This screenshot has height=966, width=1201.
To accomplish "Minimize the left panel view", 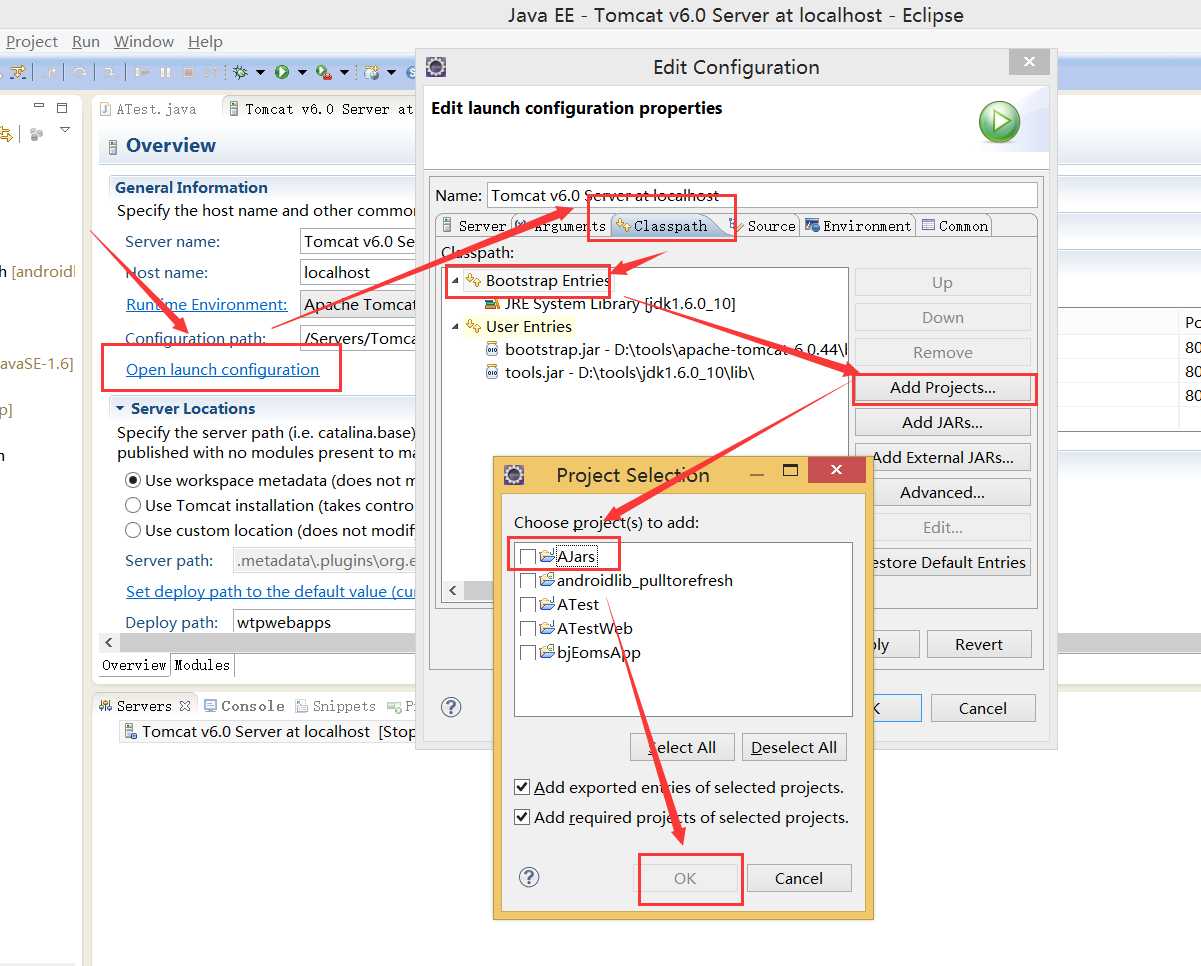I will pyautogui.click(x=40, y=106).
